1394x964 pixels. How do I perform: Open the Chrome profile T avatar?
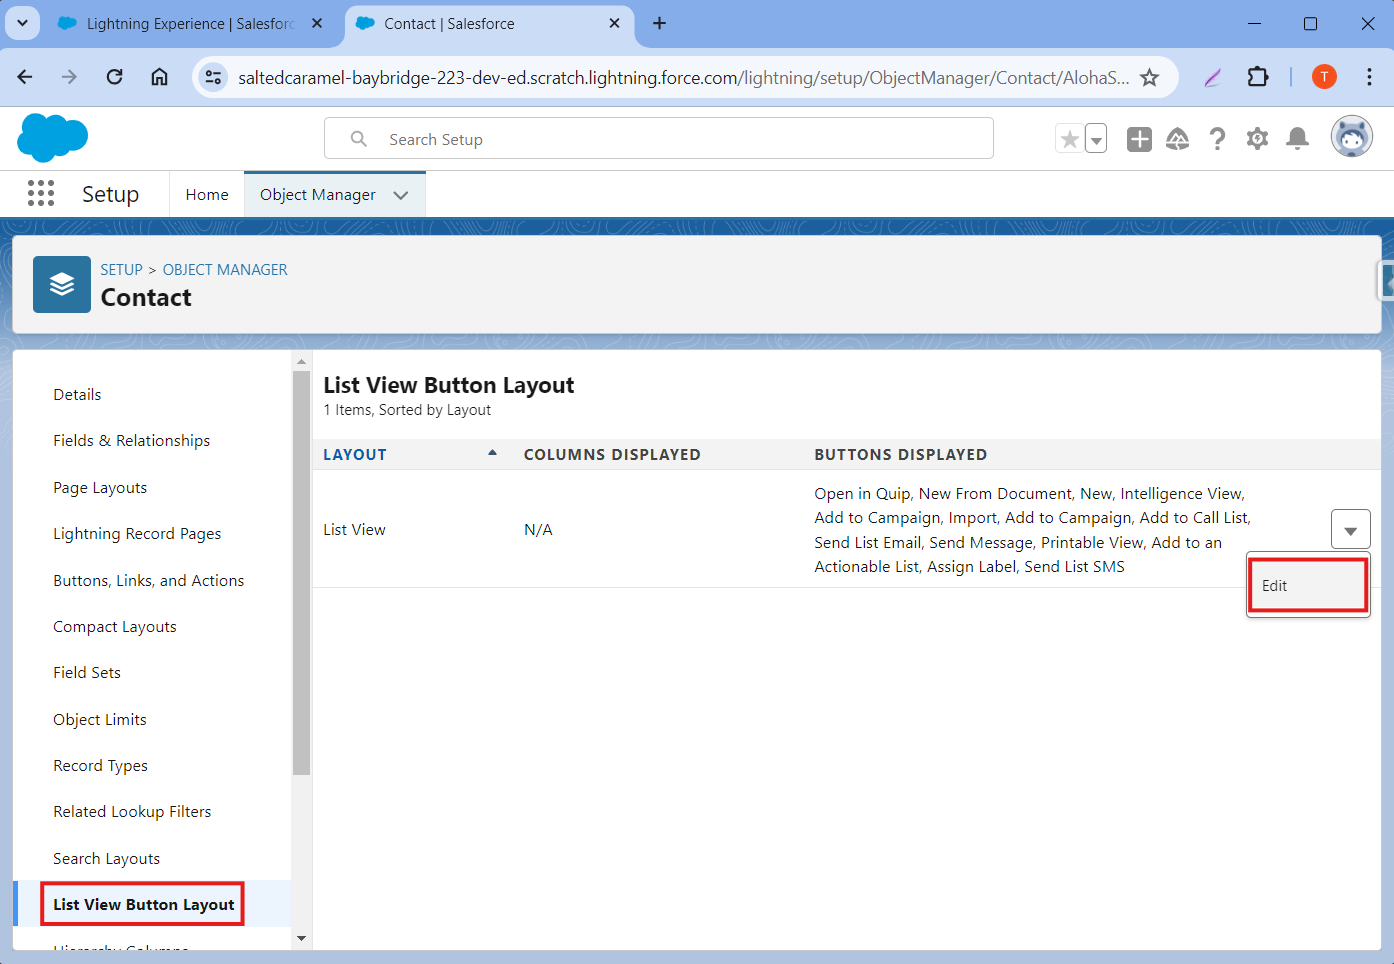pos(1324,77)
